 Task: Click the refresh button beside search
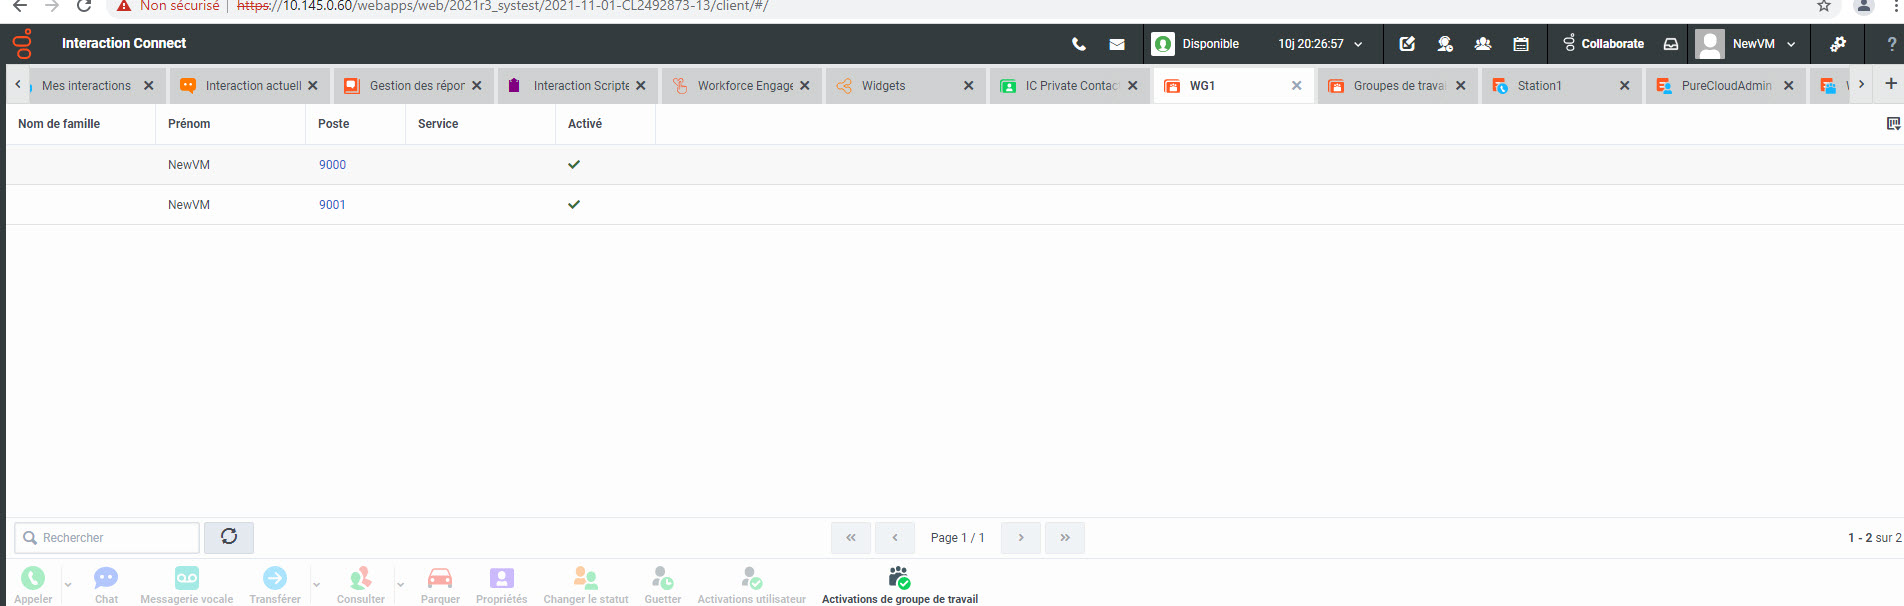229,537
